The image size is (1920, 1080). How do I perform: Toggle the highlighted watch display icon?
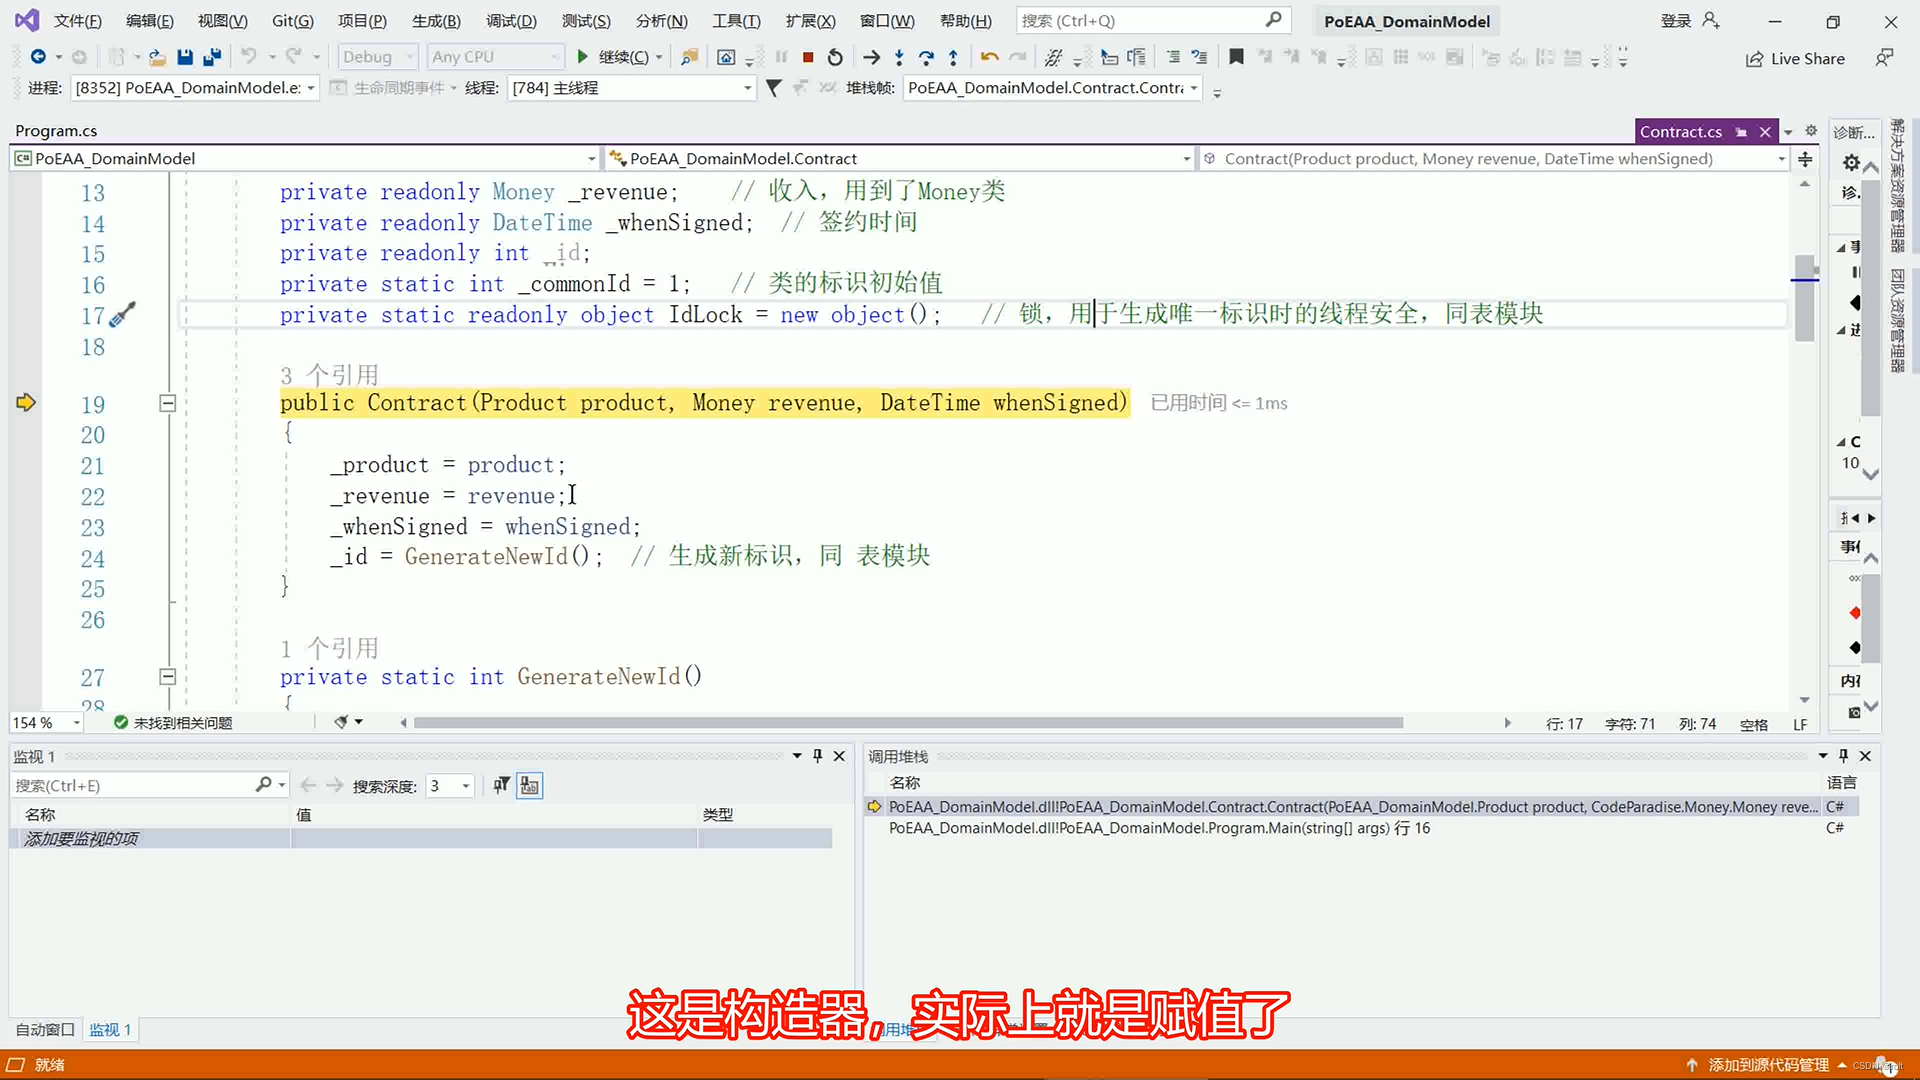point(529,786)
